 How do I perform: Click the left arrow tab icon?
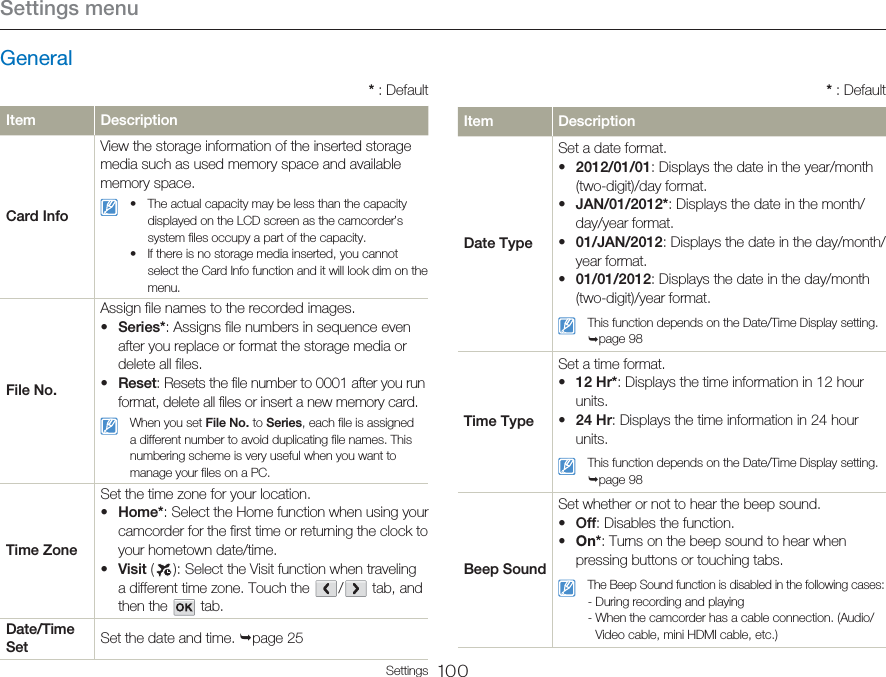(326, 588)
